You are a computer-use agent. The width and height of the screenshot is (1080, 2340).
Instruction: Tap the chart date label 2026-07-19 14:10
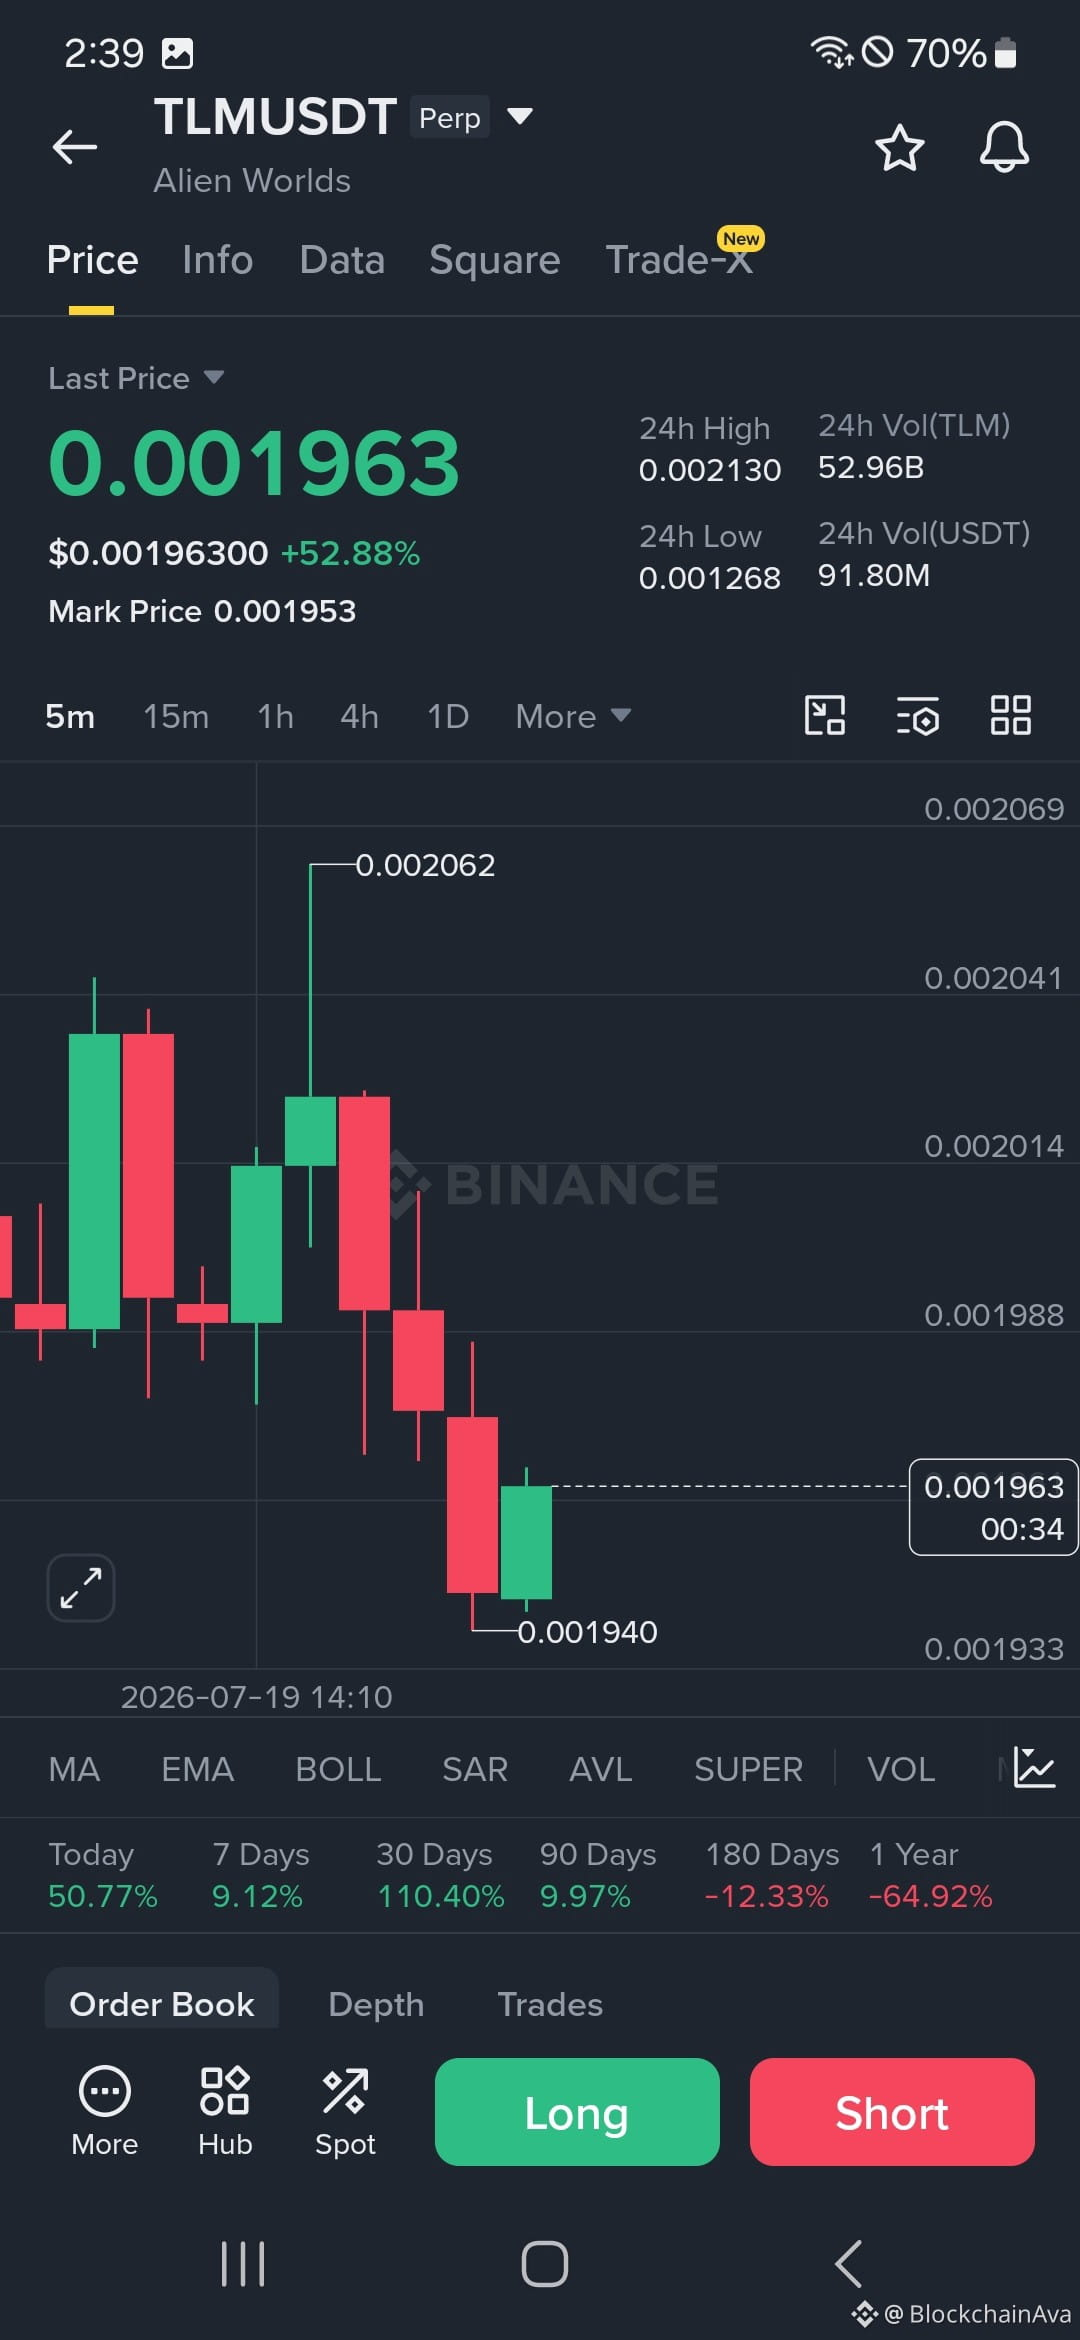pyautogui.click(x=256, y=1697)
